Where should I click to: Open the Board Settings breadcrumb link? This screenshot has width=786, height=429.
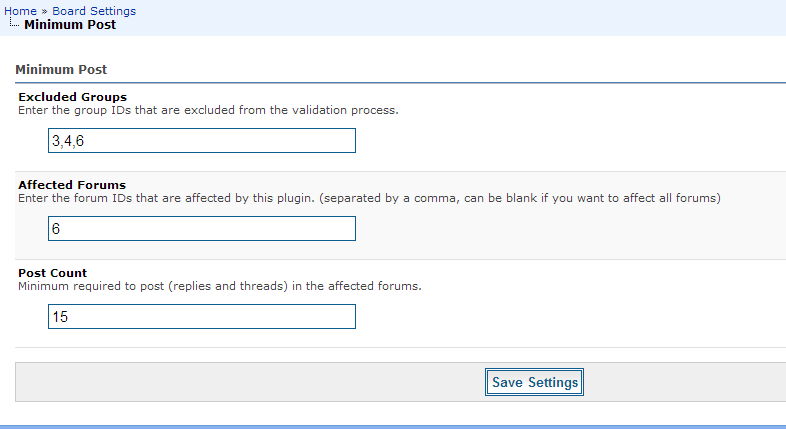coord(94,11)
